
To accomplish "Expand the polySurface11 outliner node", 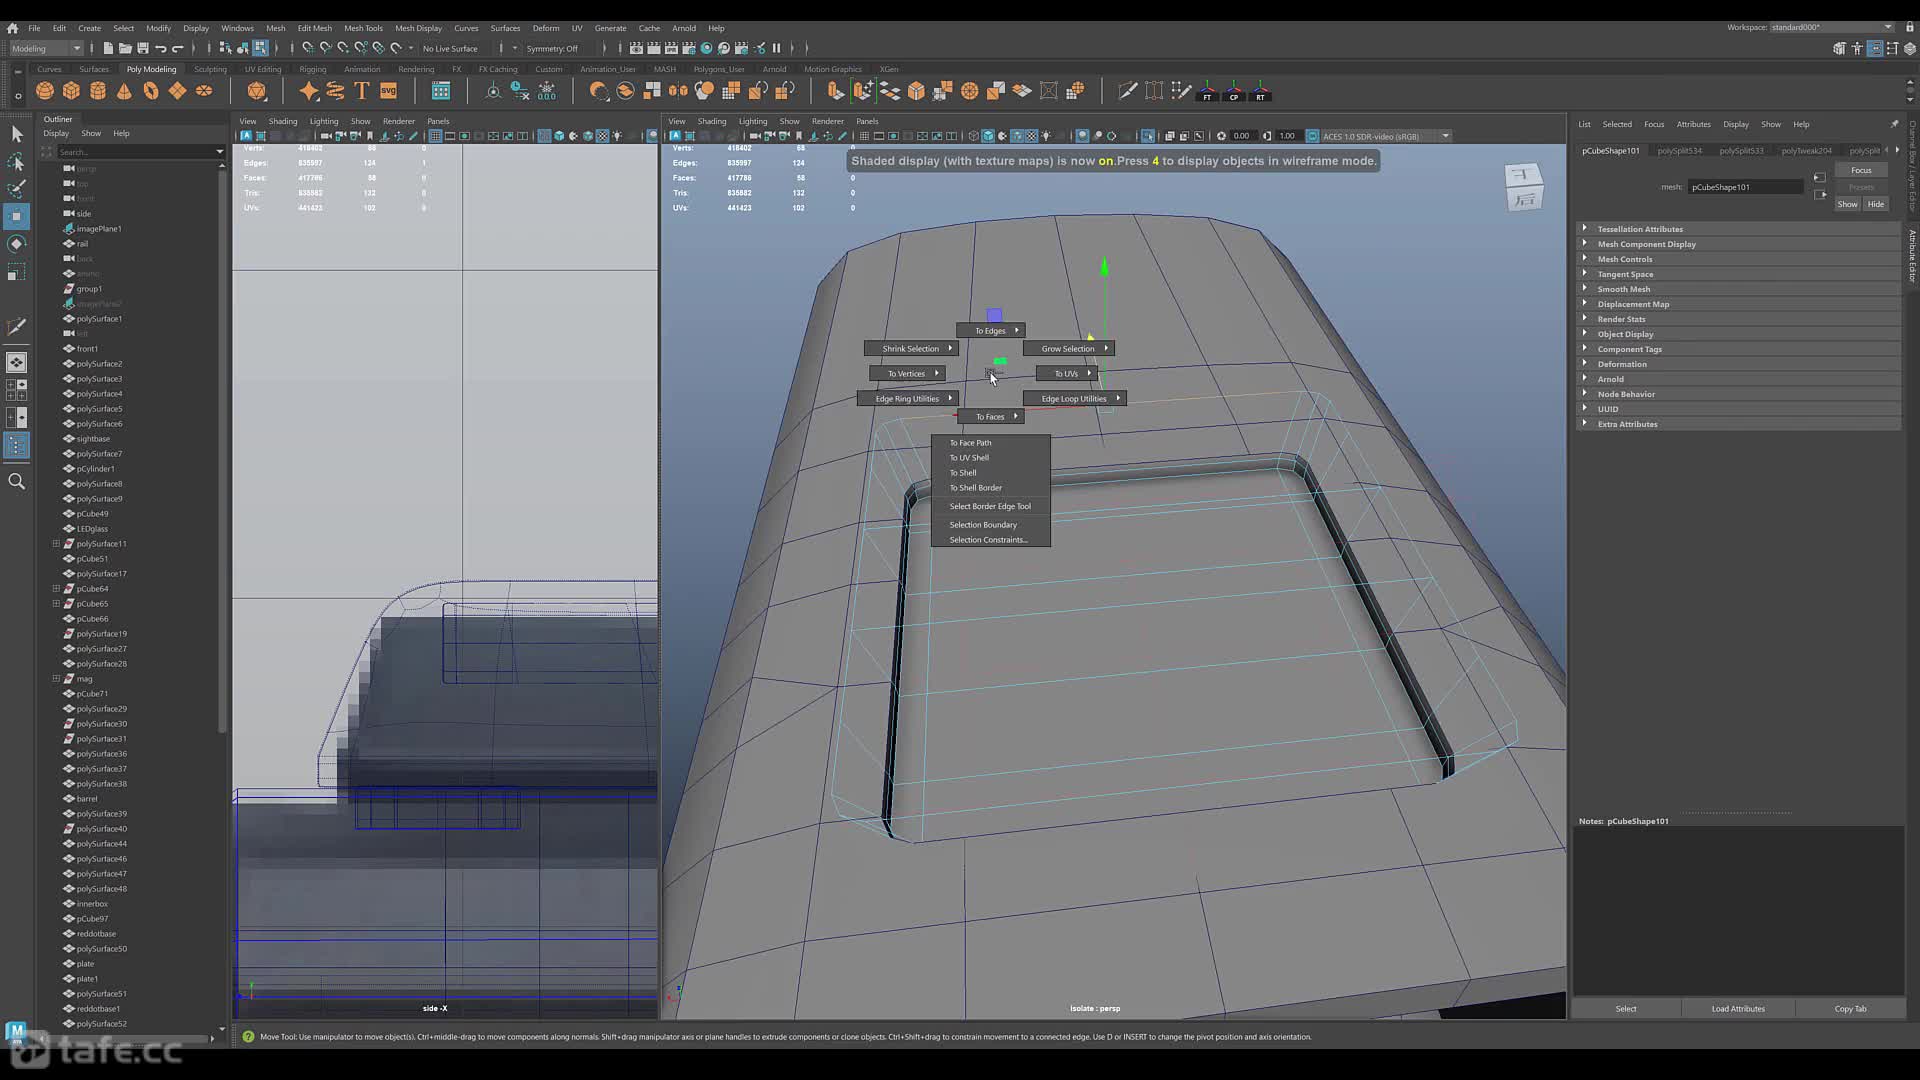I will point(56,544).
